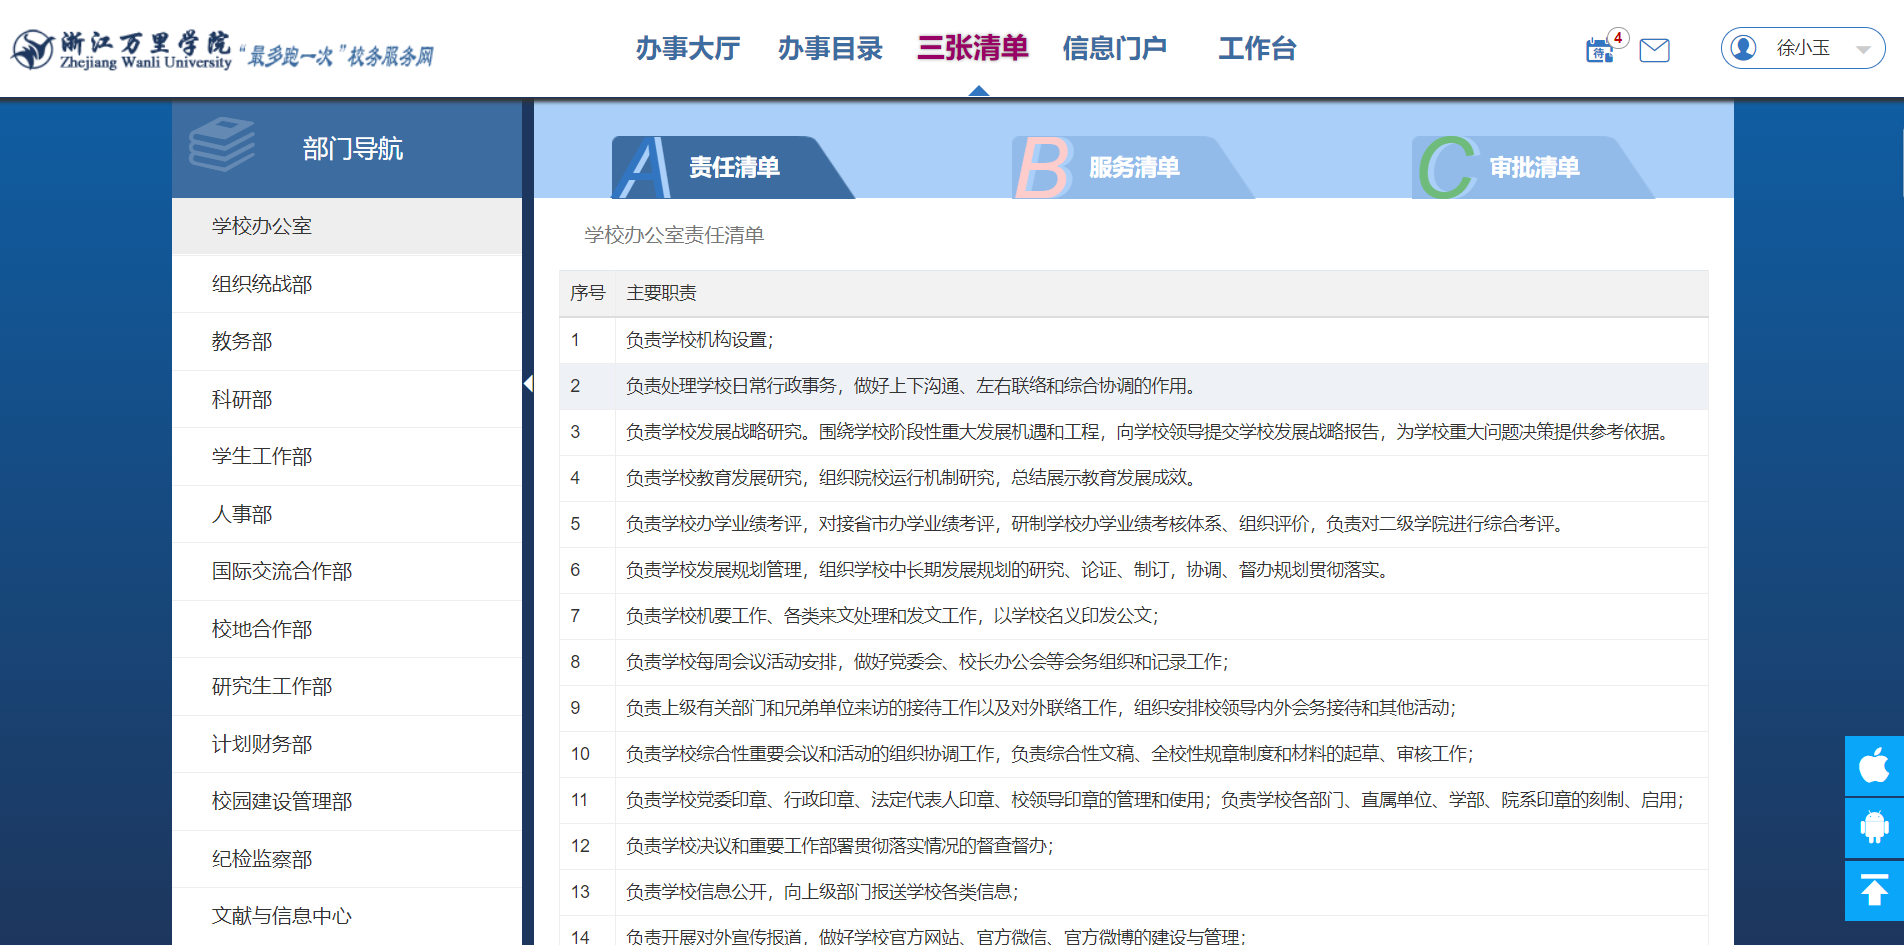1904x945 pixels.
Task: Collapse the sidebar with the left arrow handle
Action: 528,383
